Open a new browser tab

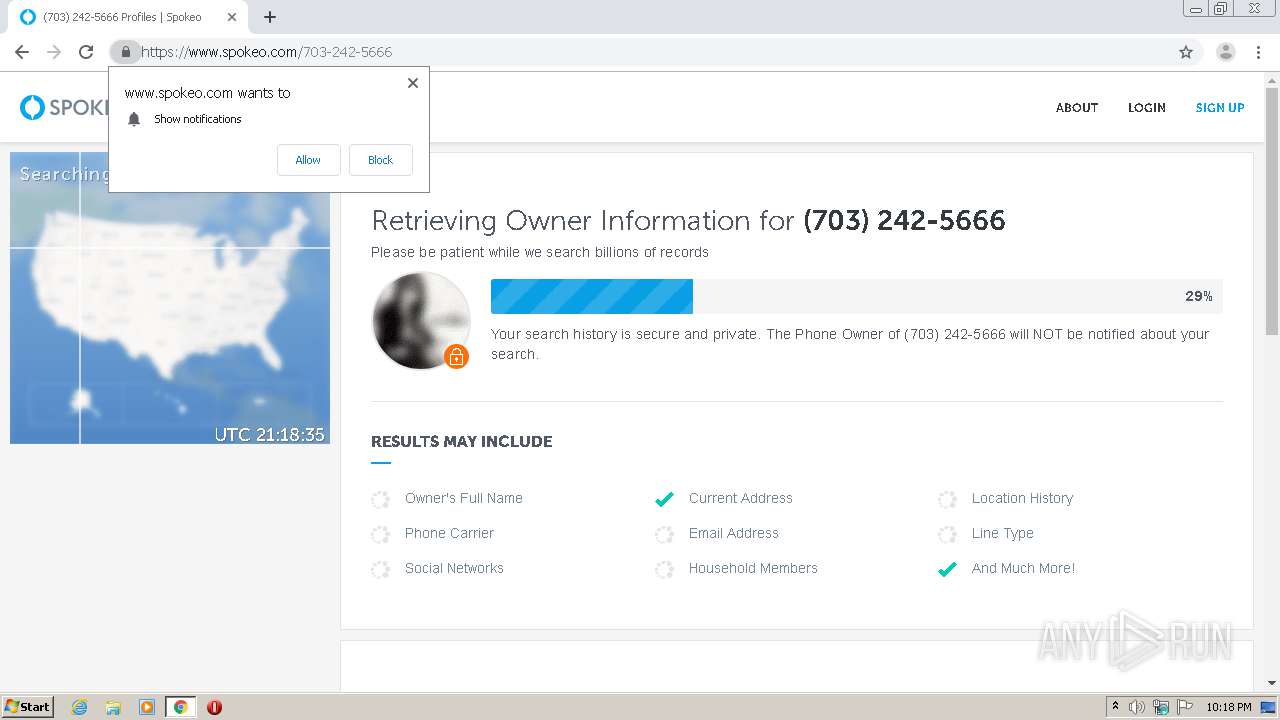click(x=270, y=17)
